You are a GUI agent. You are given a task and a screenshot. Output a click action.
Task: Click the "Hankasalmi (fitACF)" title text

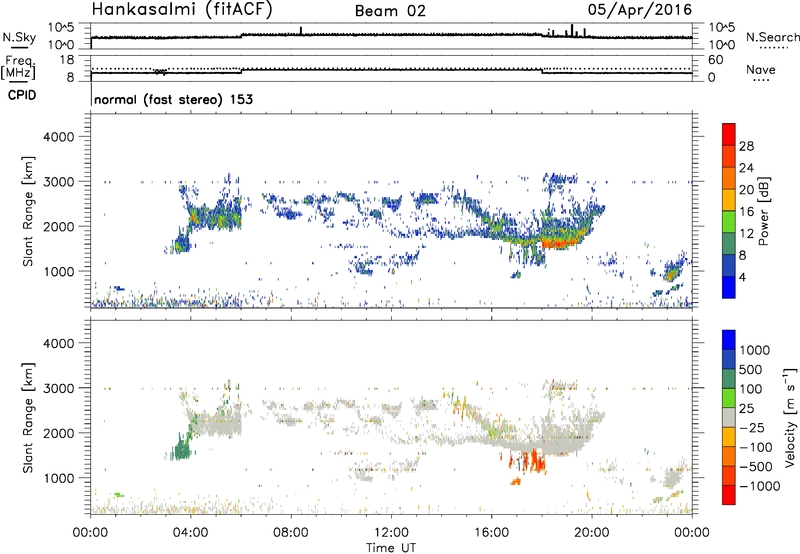182,10
